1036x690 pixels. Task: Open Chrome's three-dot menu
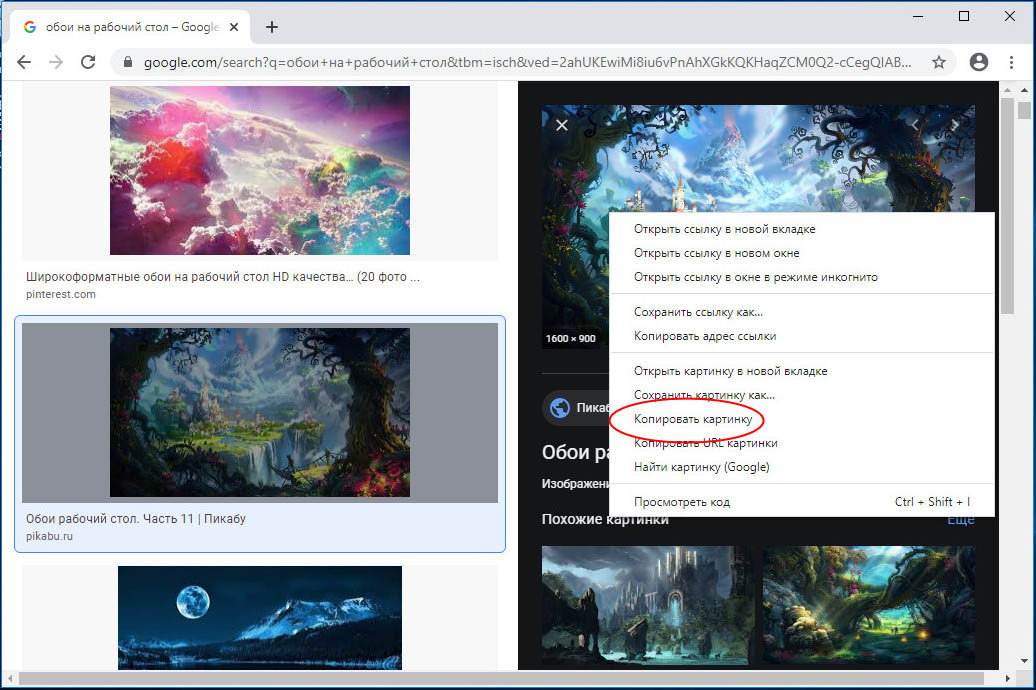[1011, 62]
